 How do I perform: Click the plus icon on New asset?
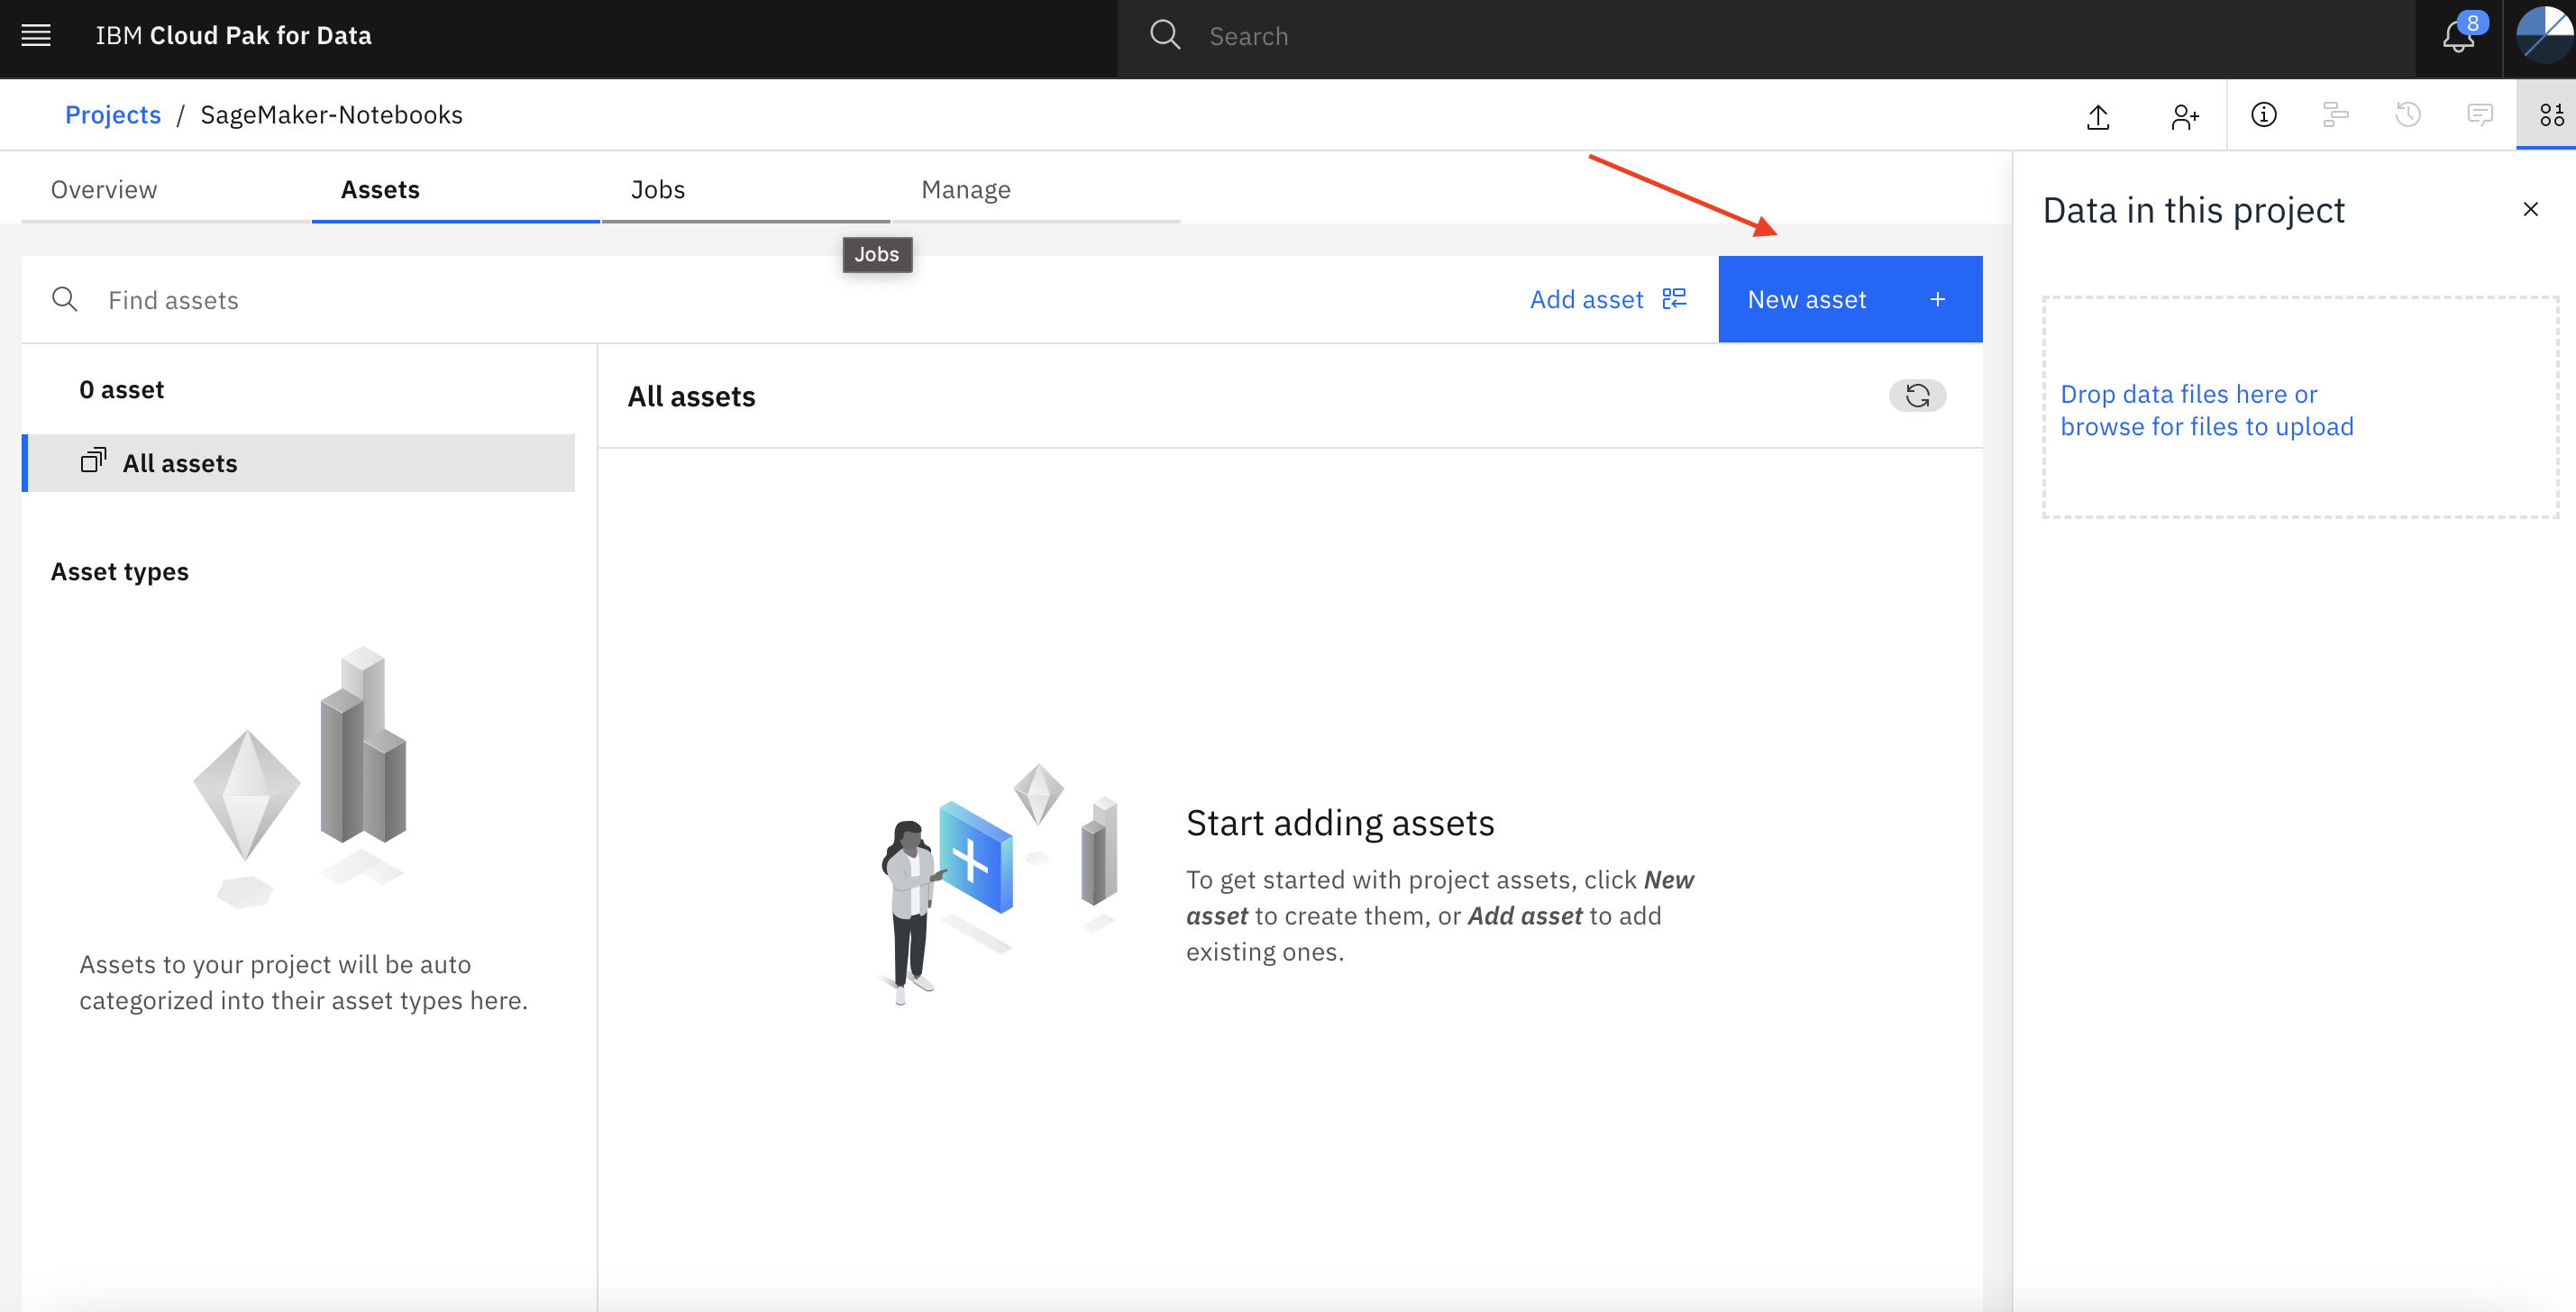1938,299
